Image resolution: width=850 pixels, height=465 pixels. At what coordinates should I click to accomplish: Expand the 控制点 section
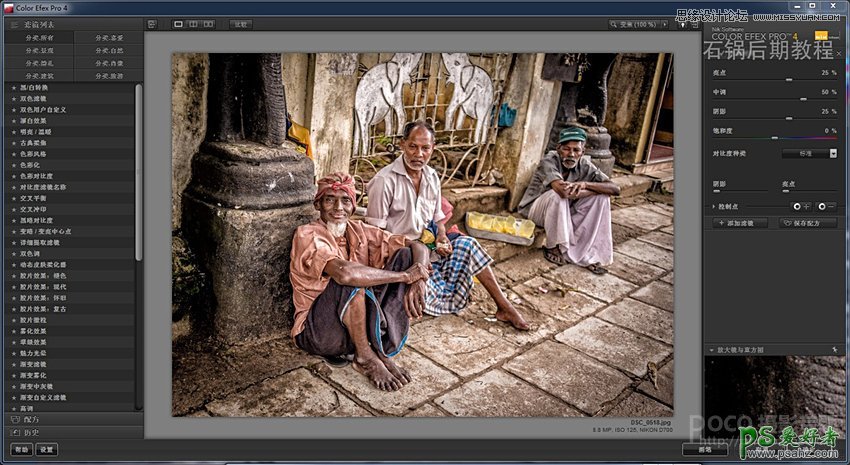click(x=714, y=206)
